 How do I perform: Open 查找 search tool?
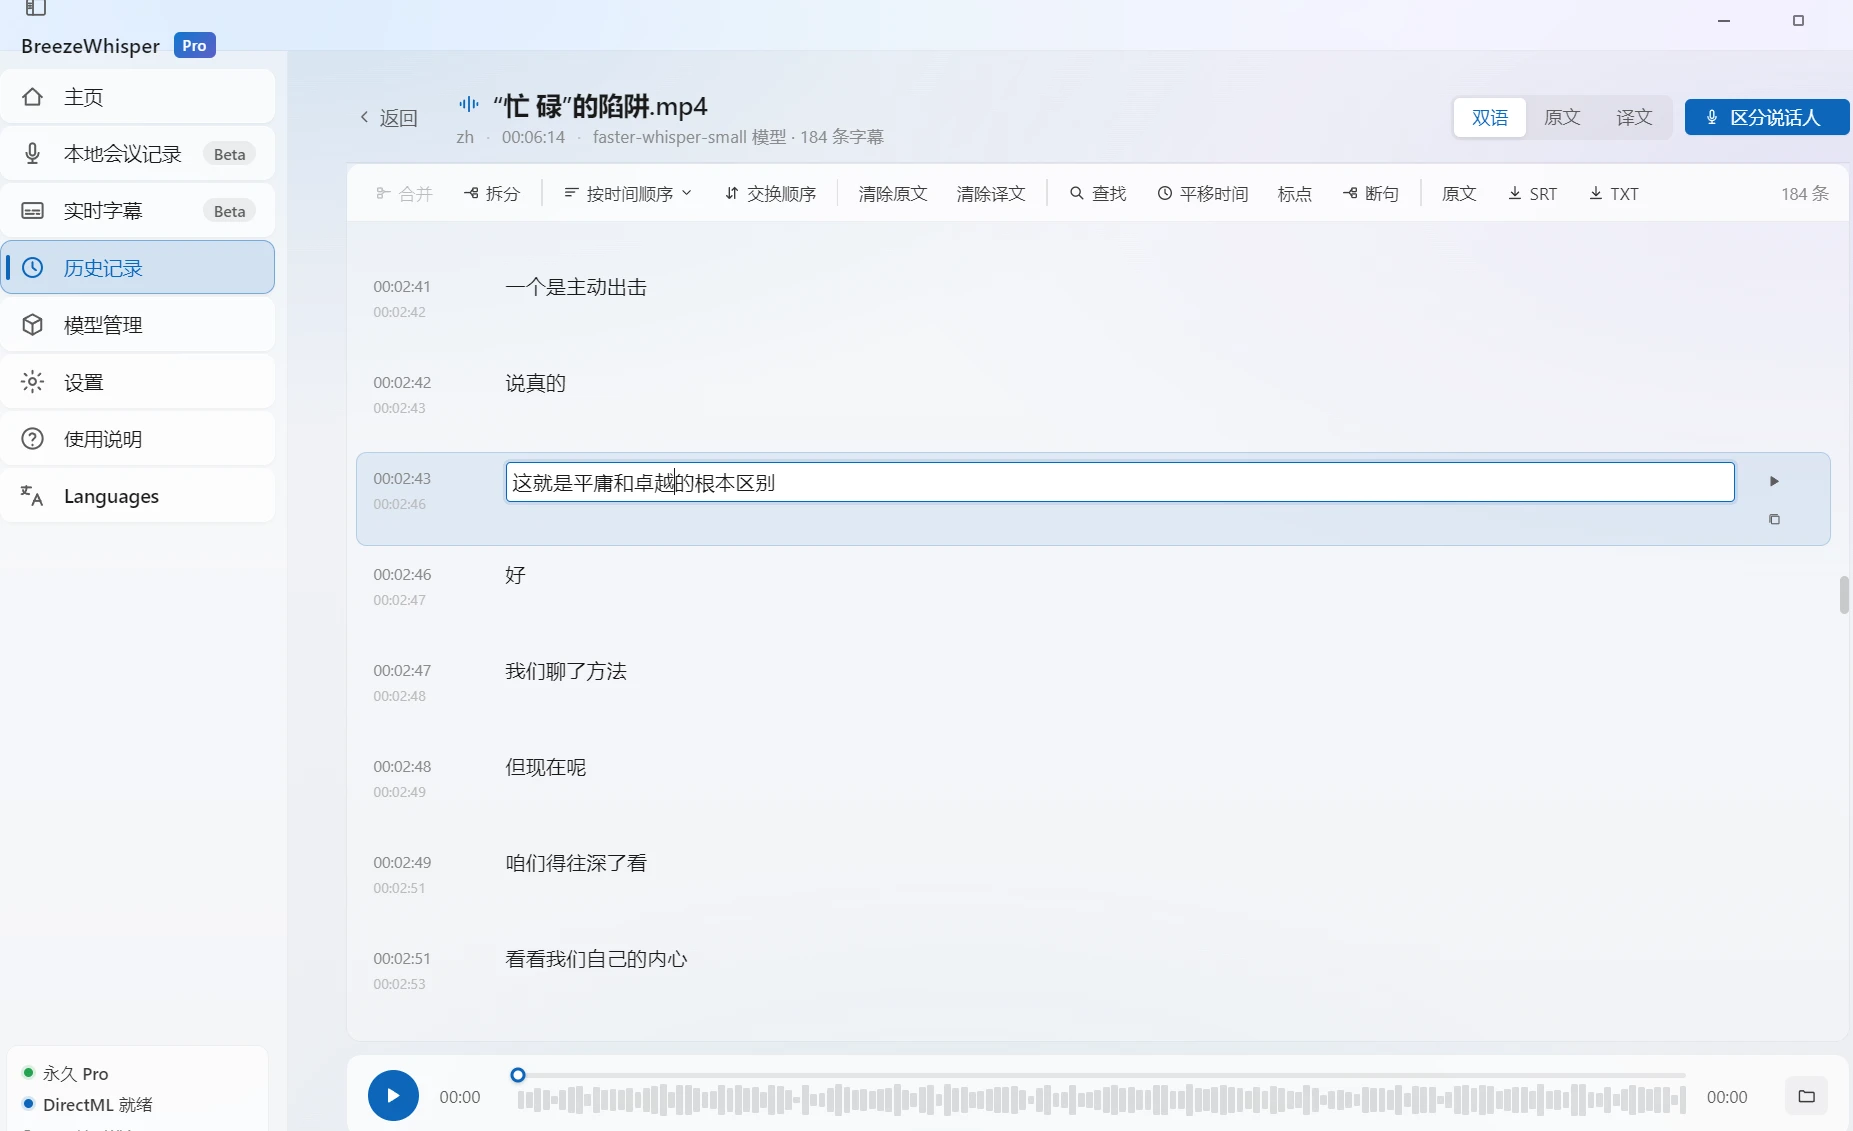[1098, 194]
